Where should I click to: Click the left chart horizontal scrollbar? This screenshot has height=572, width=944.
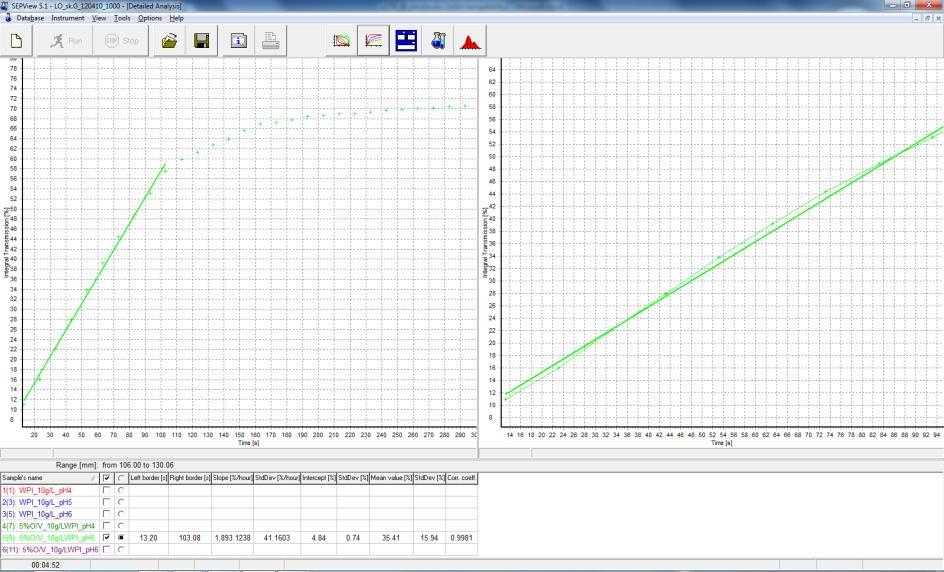[238, 453]
